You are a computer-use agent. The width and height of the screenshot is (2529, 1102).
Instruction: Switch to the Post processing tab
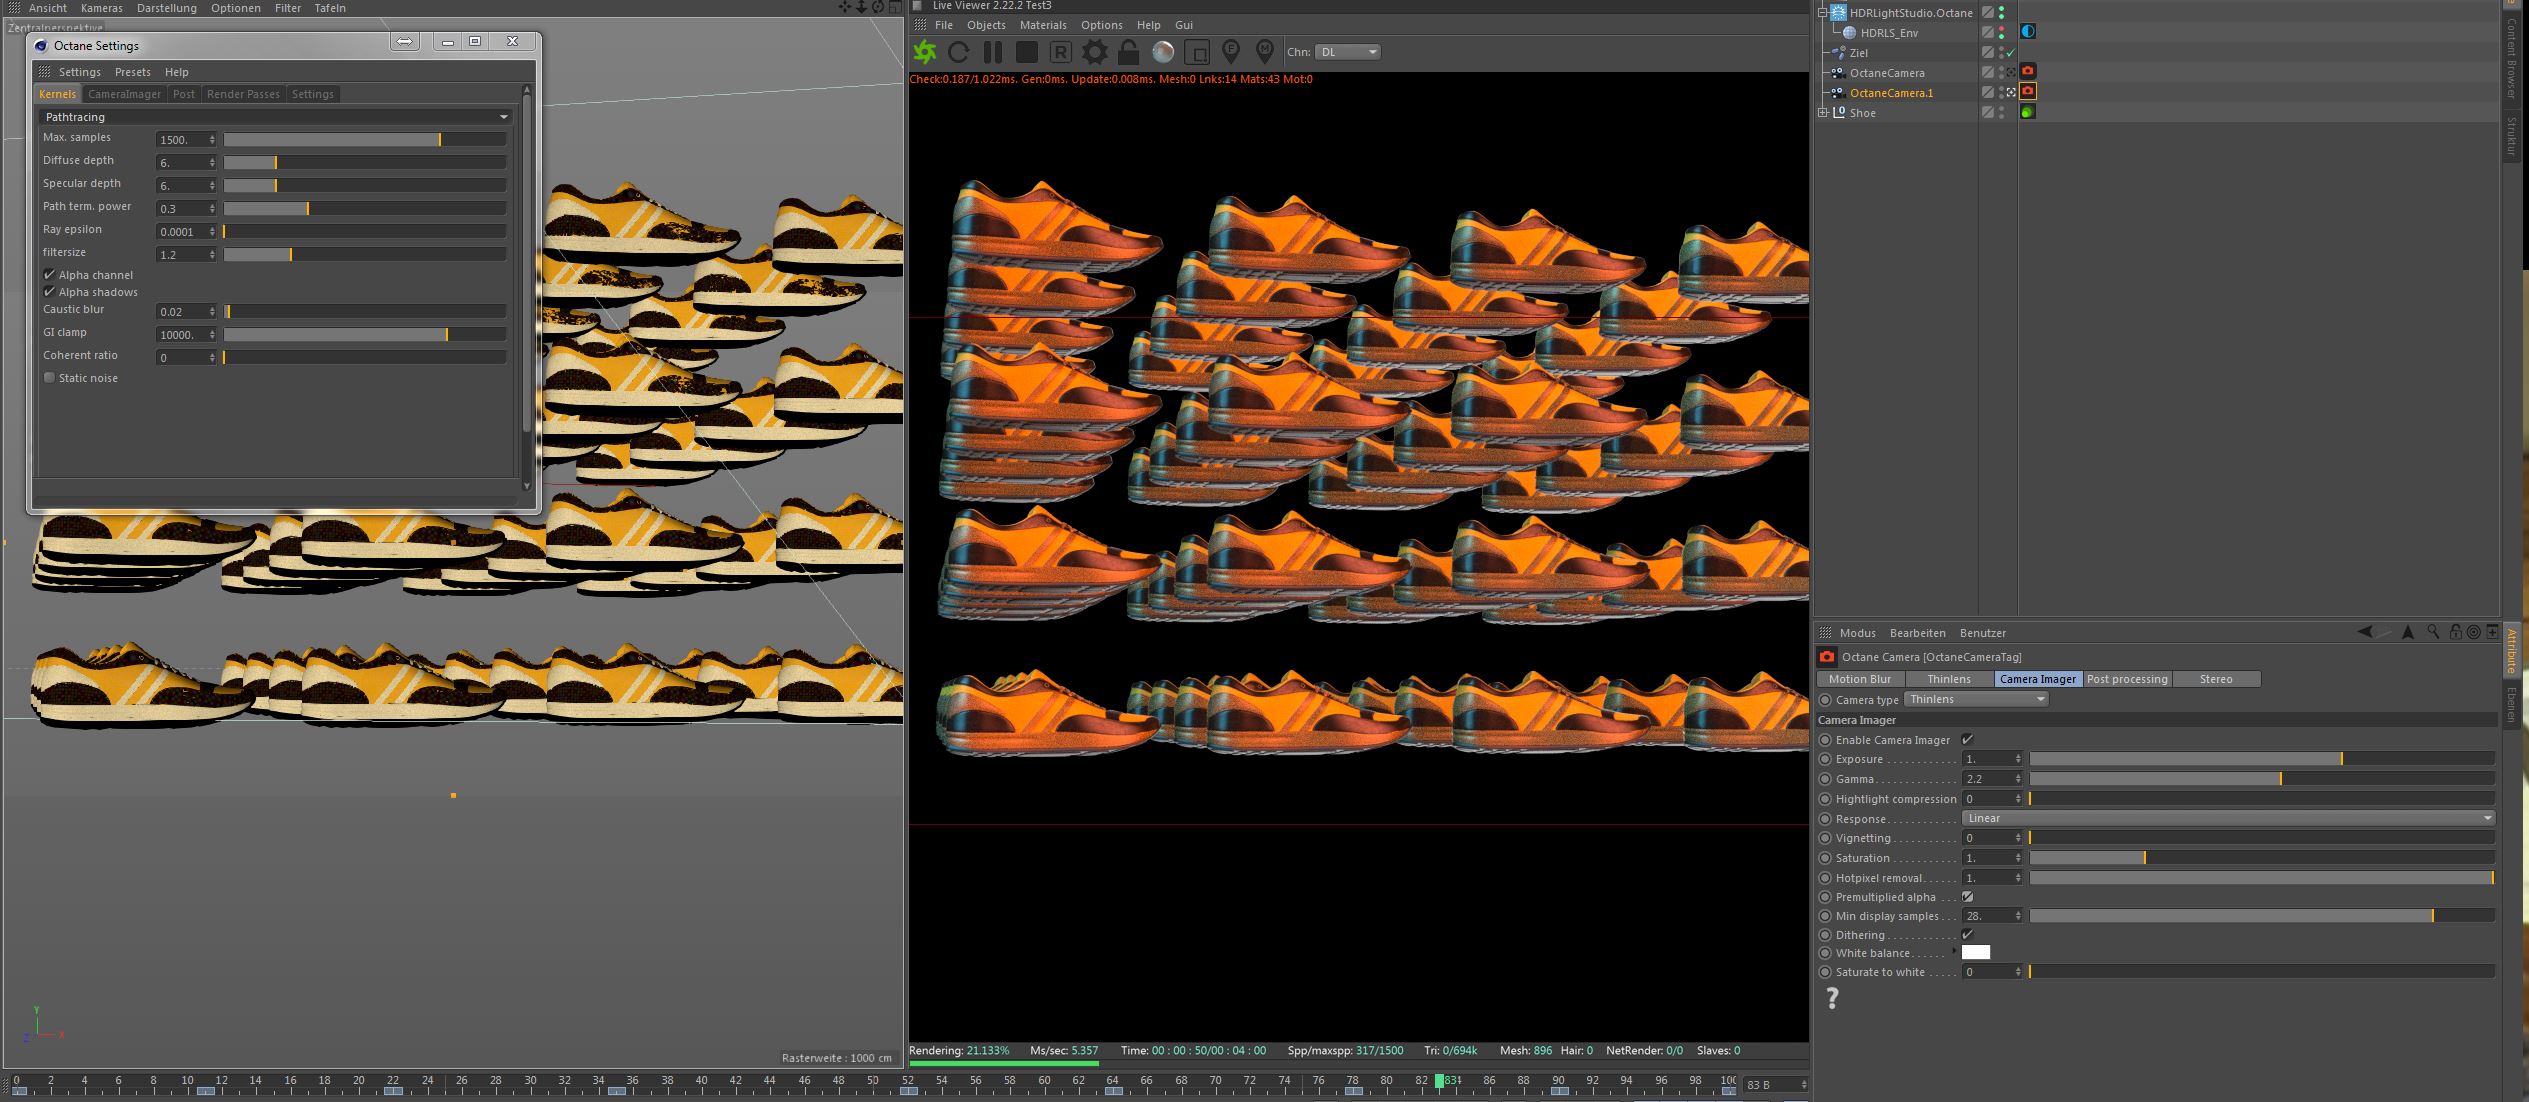tap(2127, 679)
